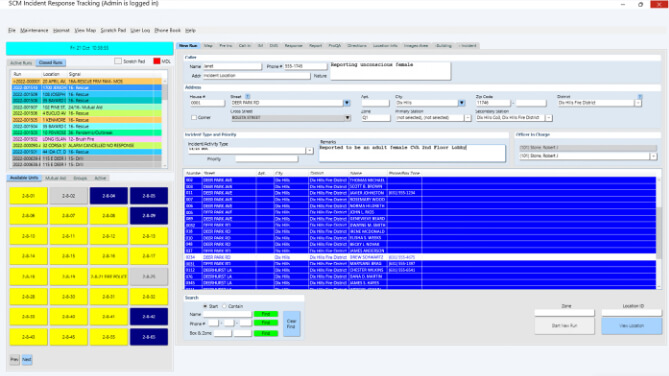Click the Clear Find button in Search
Image resolution: width=669 pixels, height=376 pixels.
pyautogui.click(x=291, y=324)
